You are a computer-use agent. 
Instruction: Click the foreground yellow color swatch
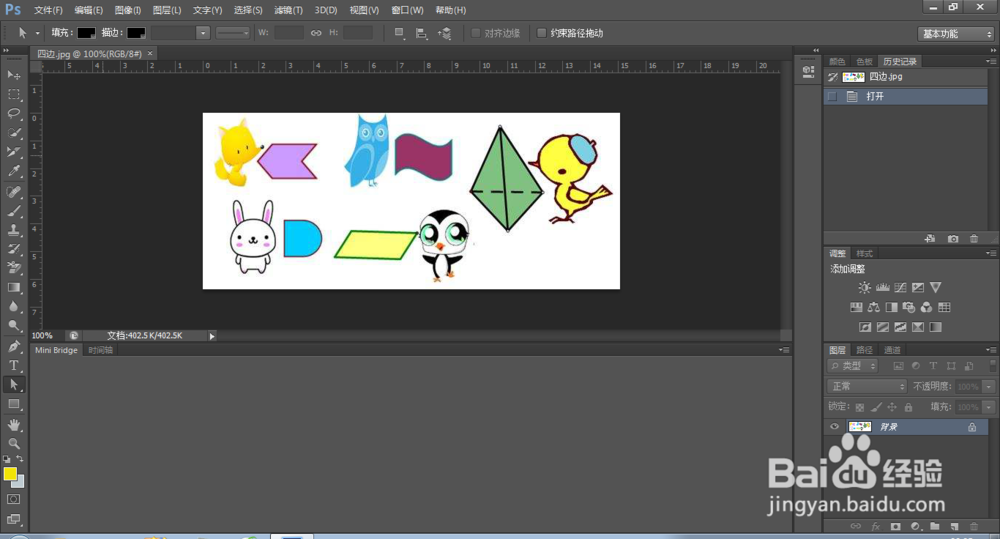(x=10, y=474)
